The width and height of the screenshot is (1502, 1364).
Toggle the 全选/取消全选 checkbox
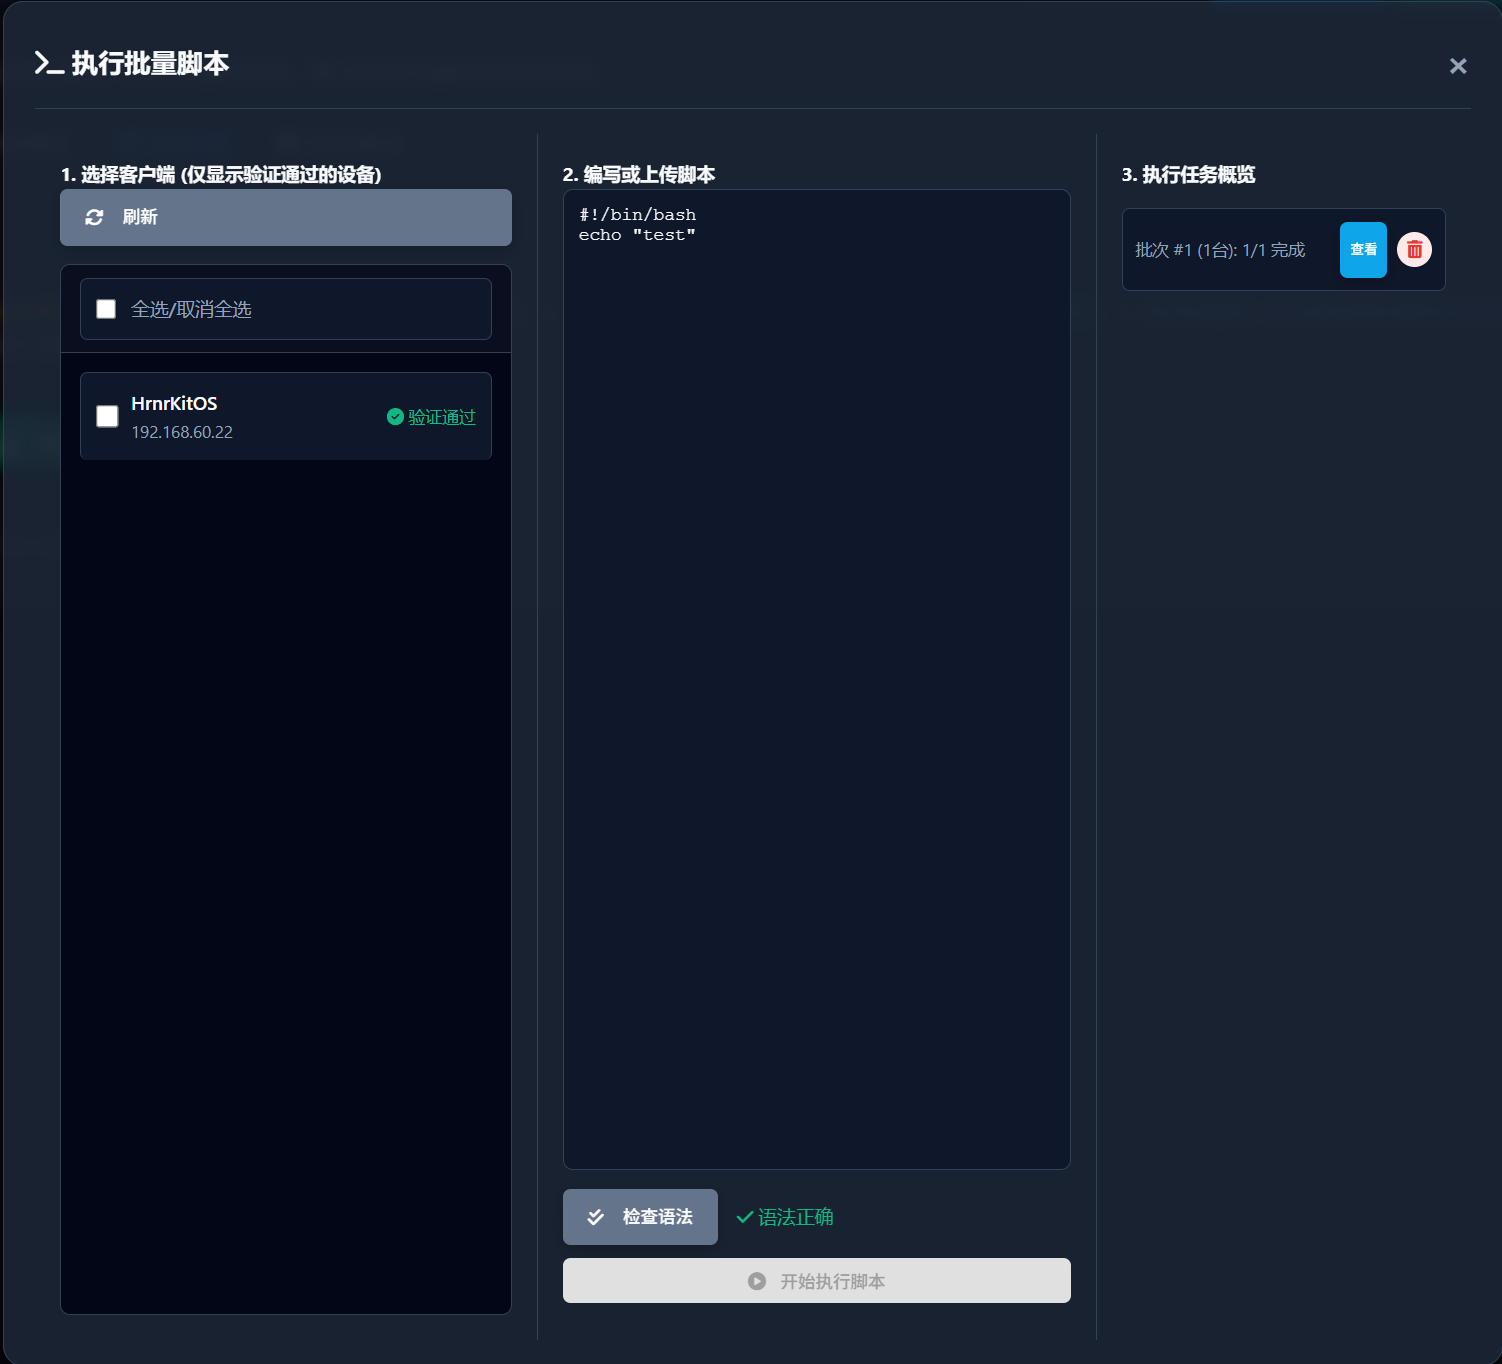tap(106, 309)
